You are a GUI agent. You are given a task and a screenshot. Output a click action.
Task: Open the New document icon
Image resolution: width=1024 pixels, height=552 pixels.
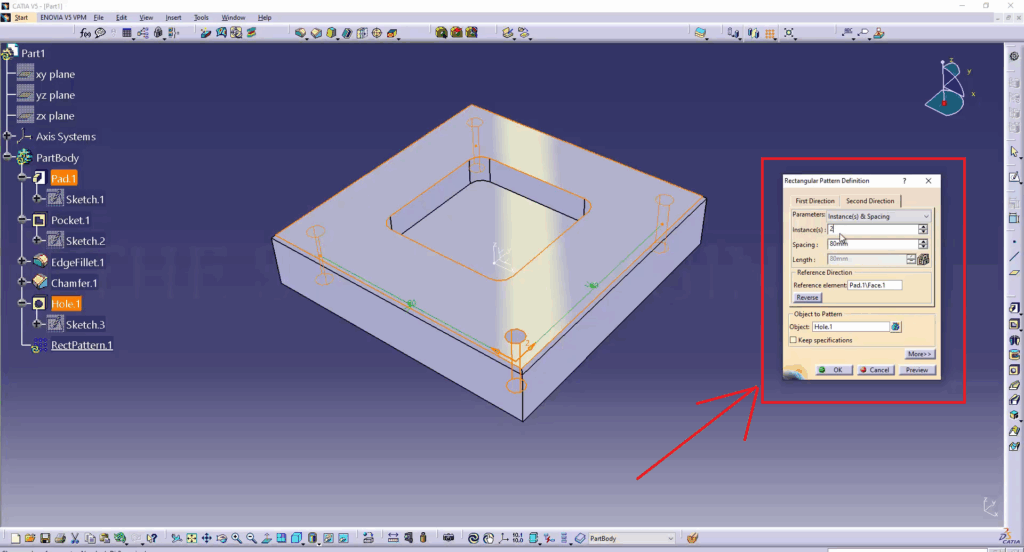pos(13,538)
